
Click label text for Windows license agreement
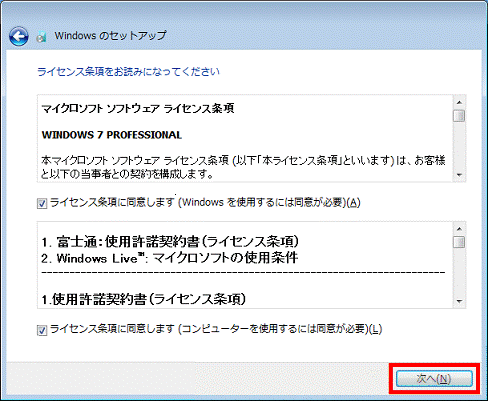point(205,202)
